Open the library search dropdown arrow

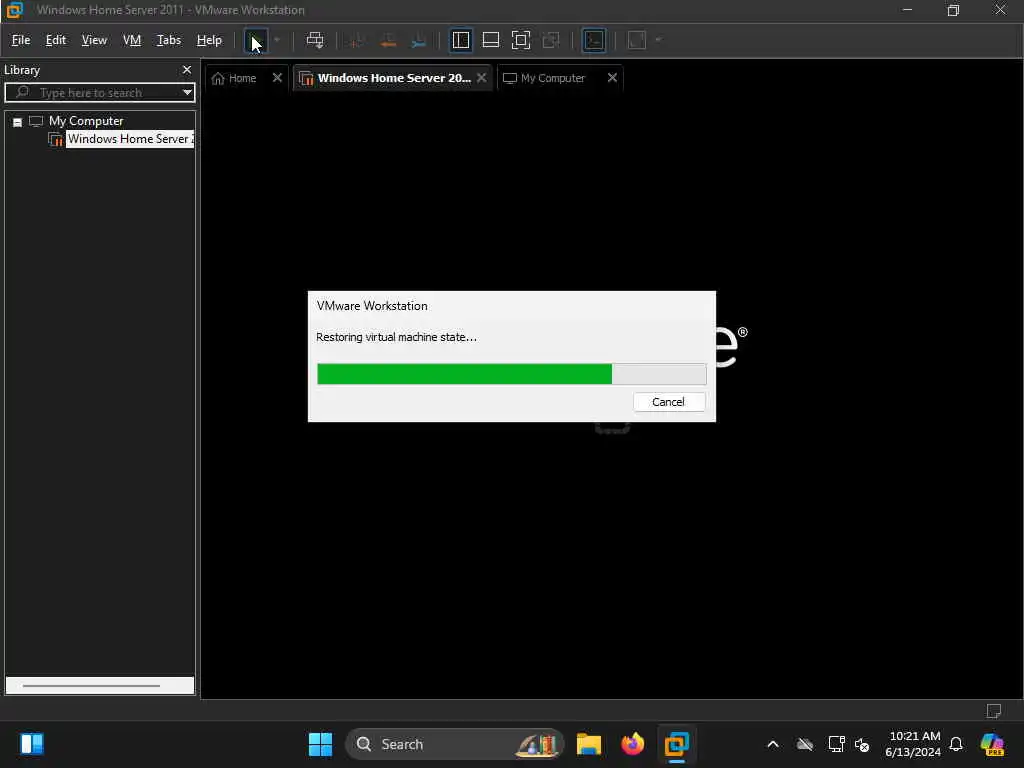tap(187, 93)
